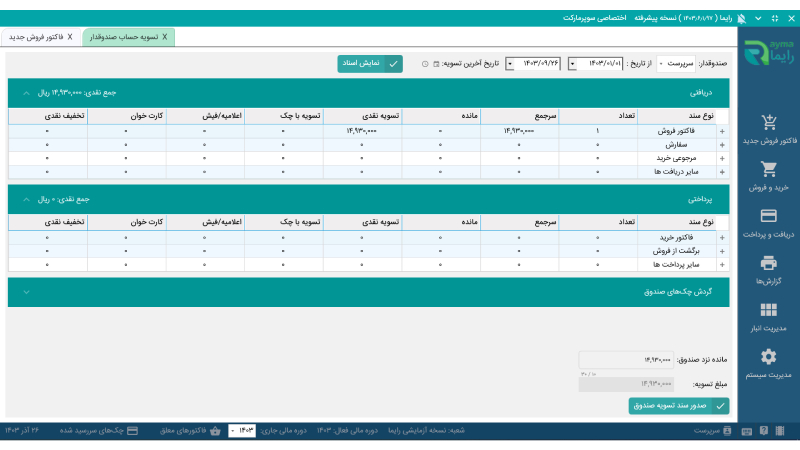Open the New Sales Invoice cart icon in sidebar
Image resolution: width=800 pixels, height=450 pixels.
coord(768,123)
